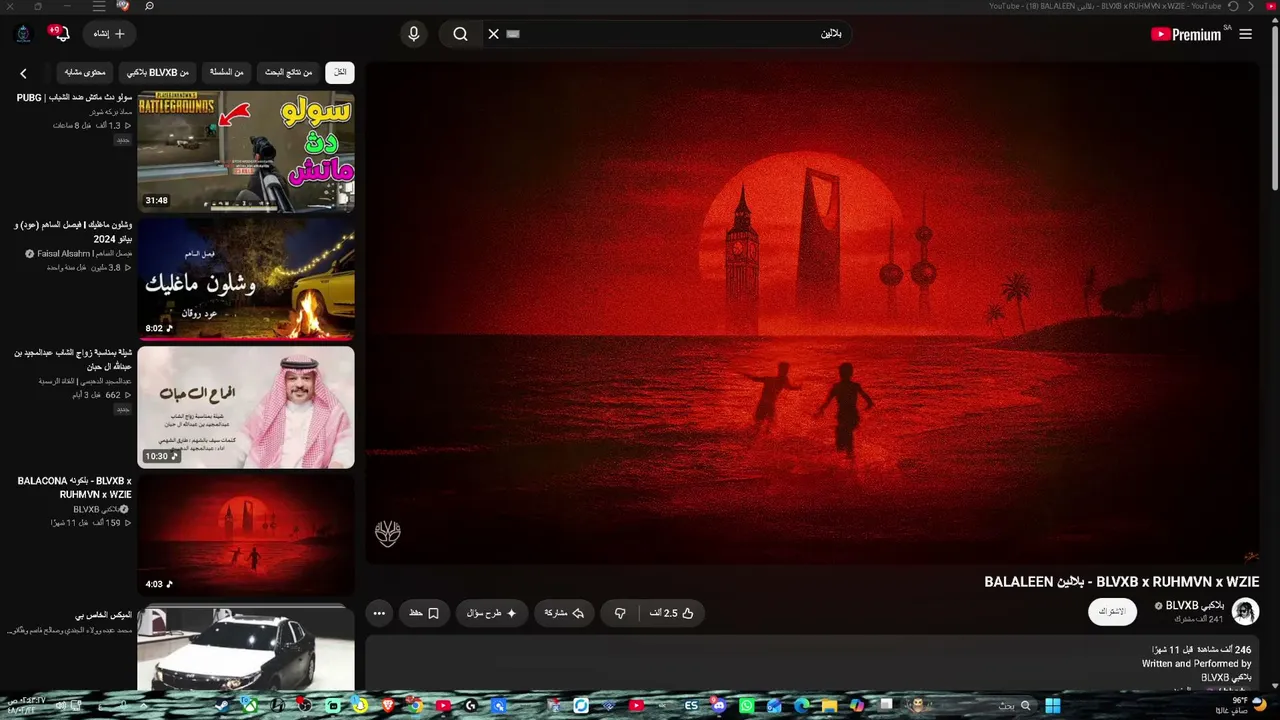Select the 'من السلسلة' chip

pyautogui.click(x=227, y=73)
